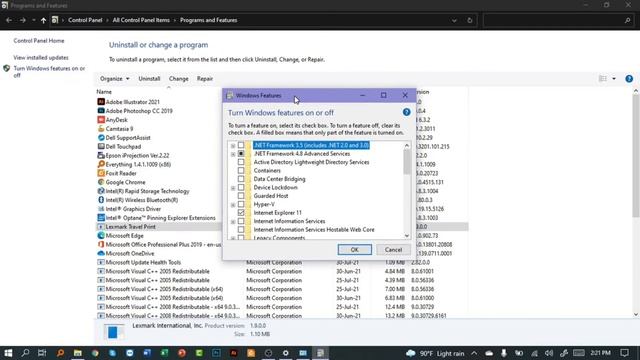Screen dimensions: 640x360
Task: Enable Hyper-V checkbox
Action: (241, 204)
